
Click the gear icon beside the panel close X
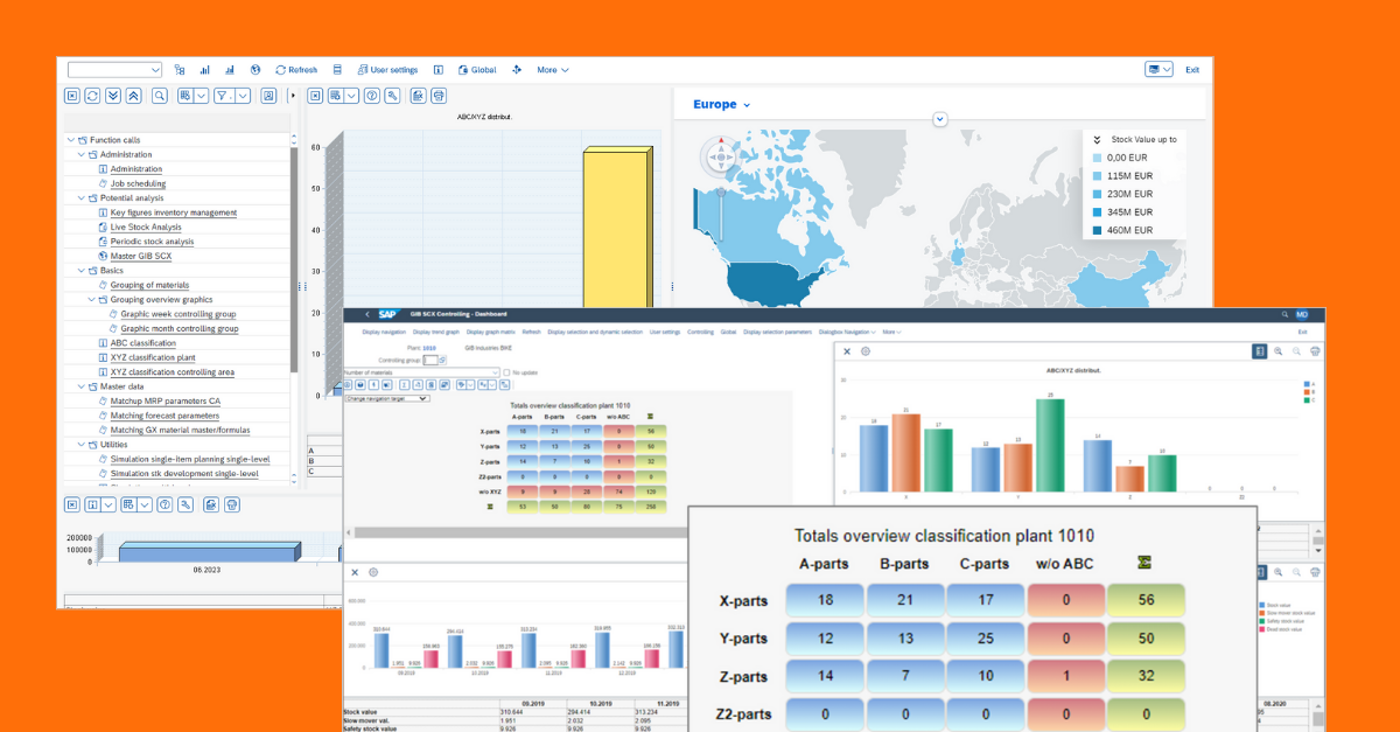[864, 352]
